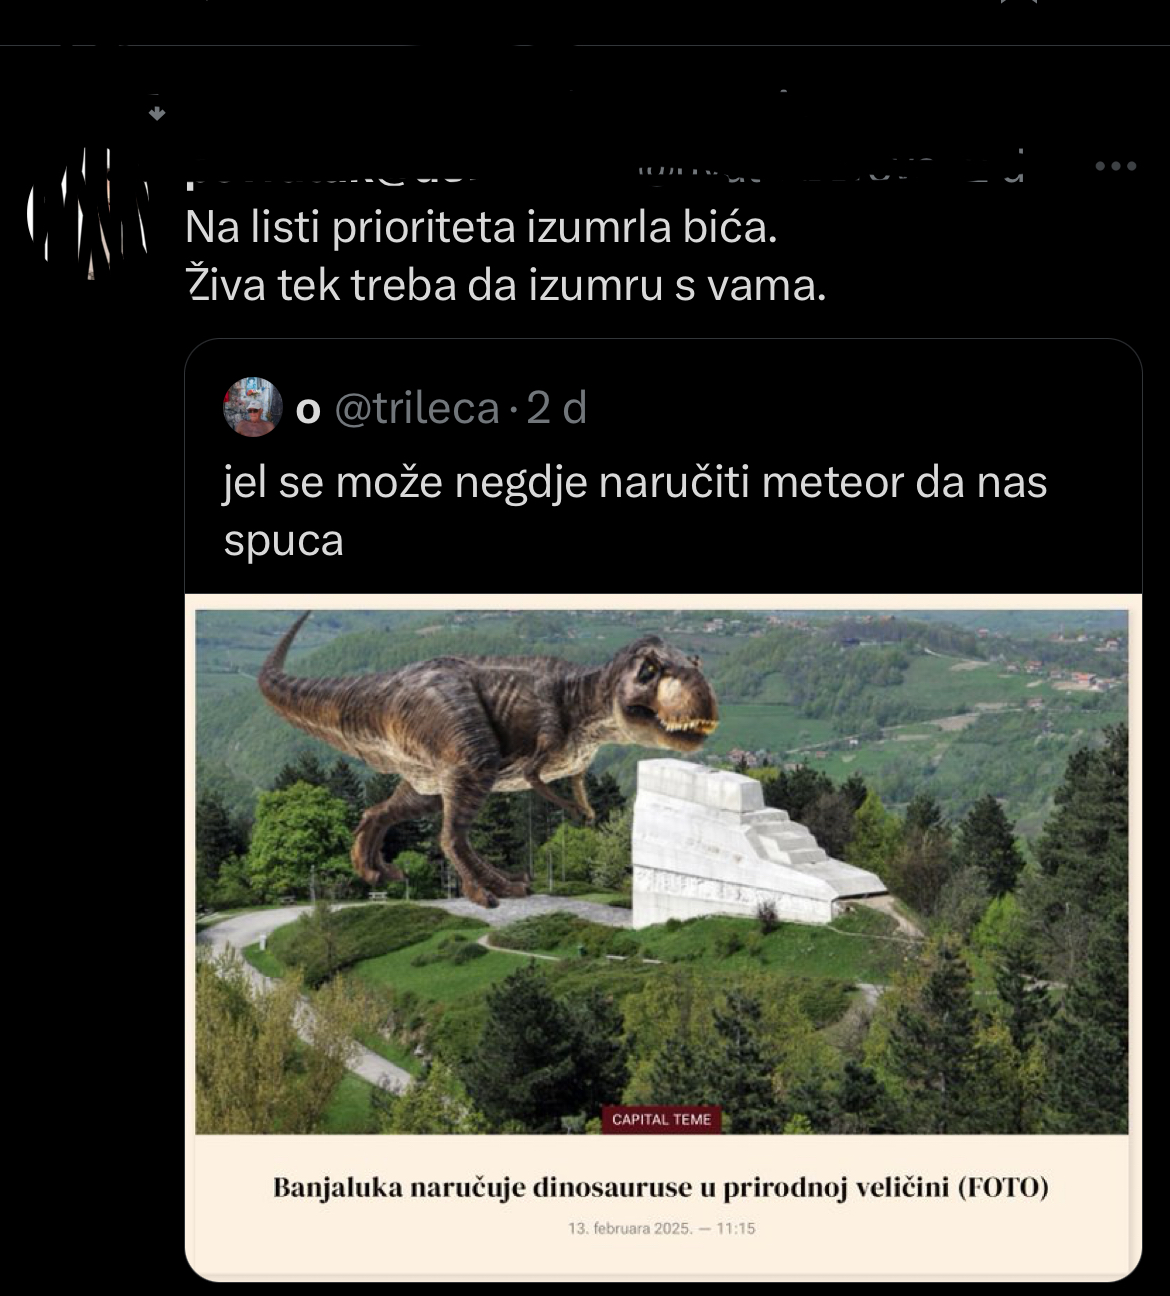Click the word 'spuca' in the quoted tweet
1170x1296 pixels.
click(x=284, y=541)
